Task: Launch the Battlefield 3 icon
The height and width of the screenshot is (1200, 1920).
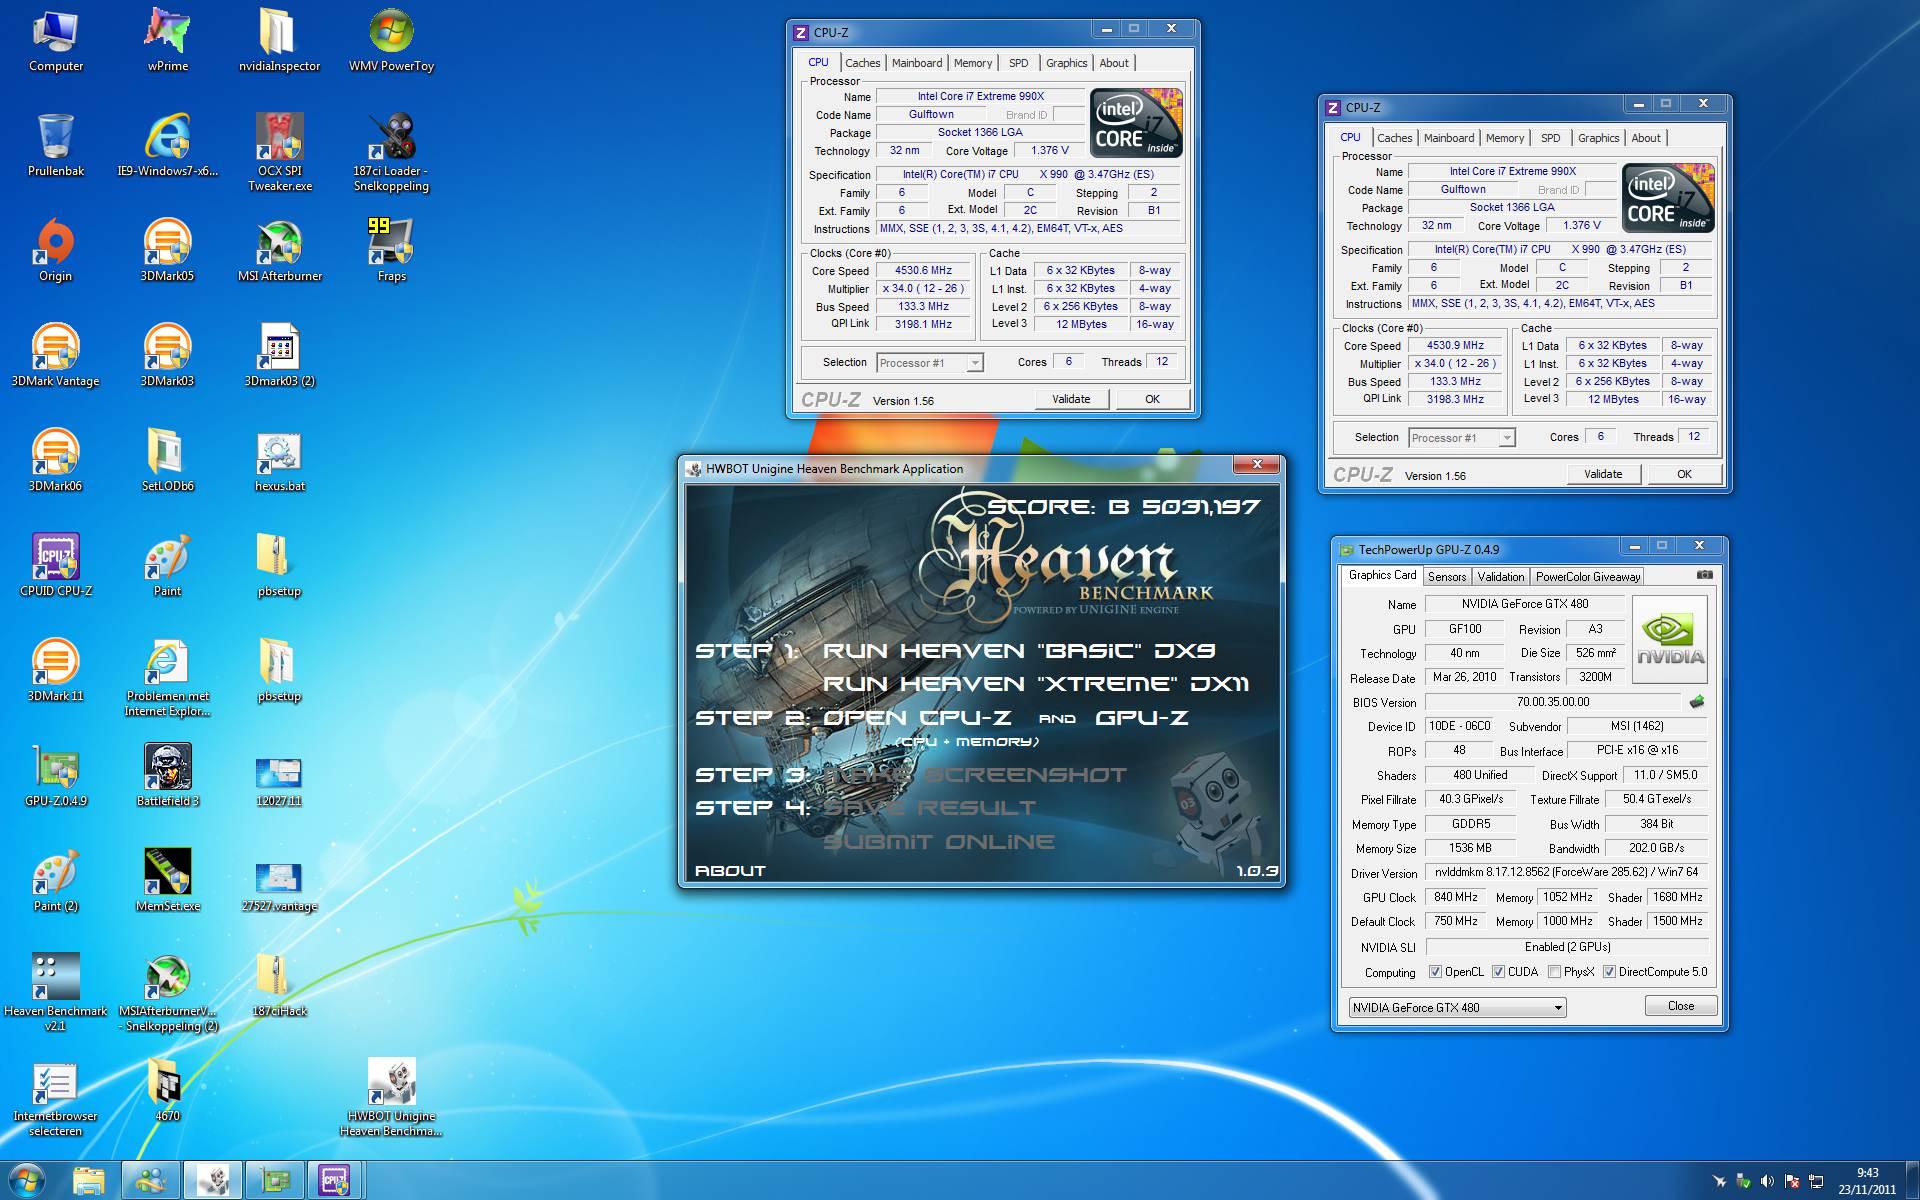Action: click(167, 775)
